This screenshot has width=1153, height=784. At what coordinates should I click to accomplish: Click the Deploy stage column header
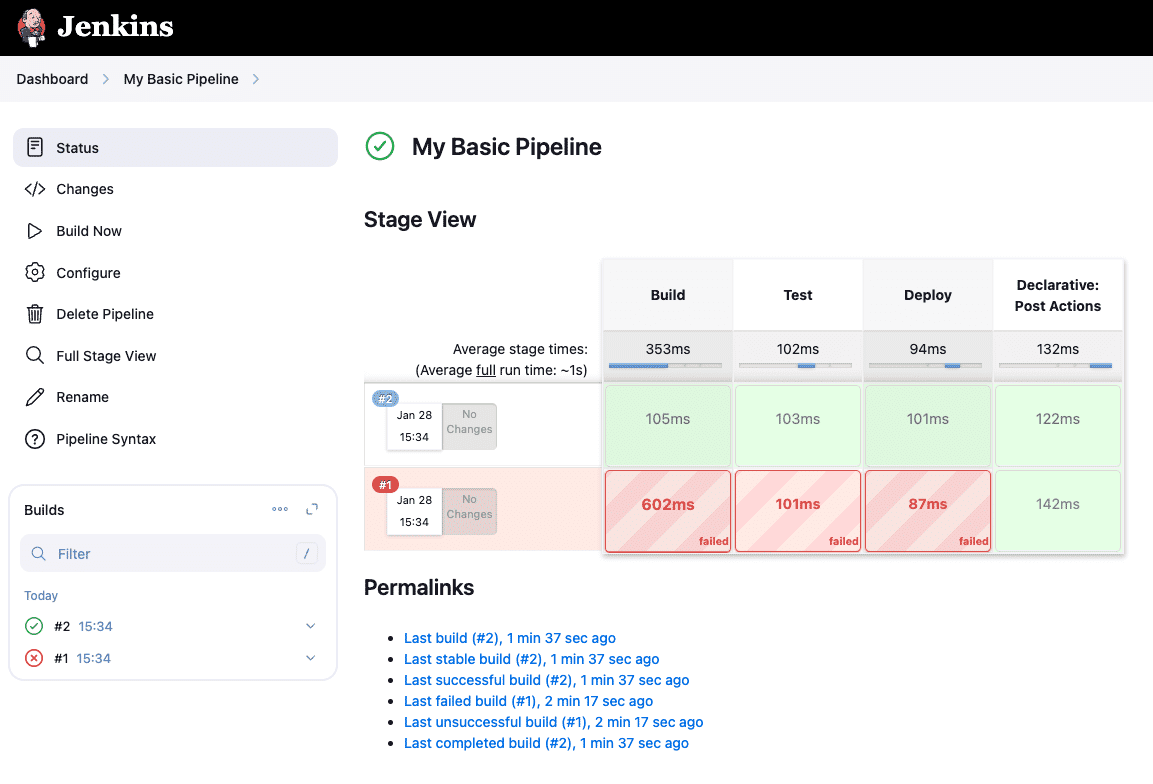(x=928, y=295)
